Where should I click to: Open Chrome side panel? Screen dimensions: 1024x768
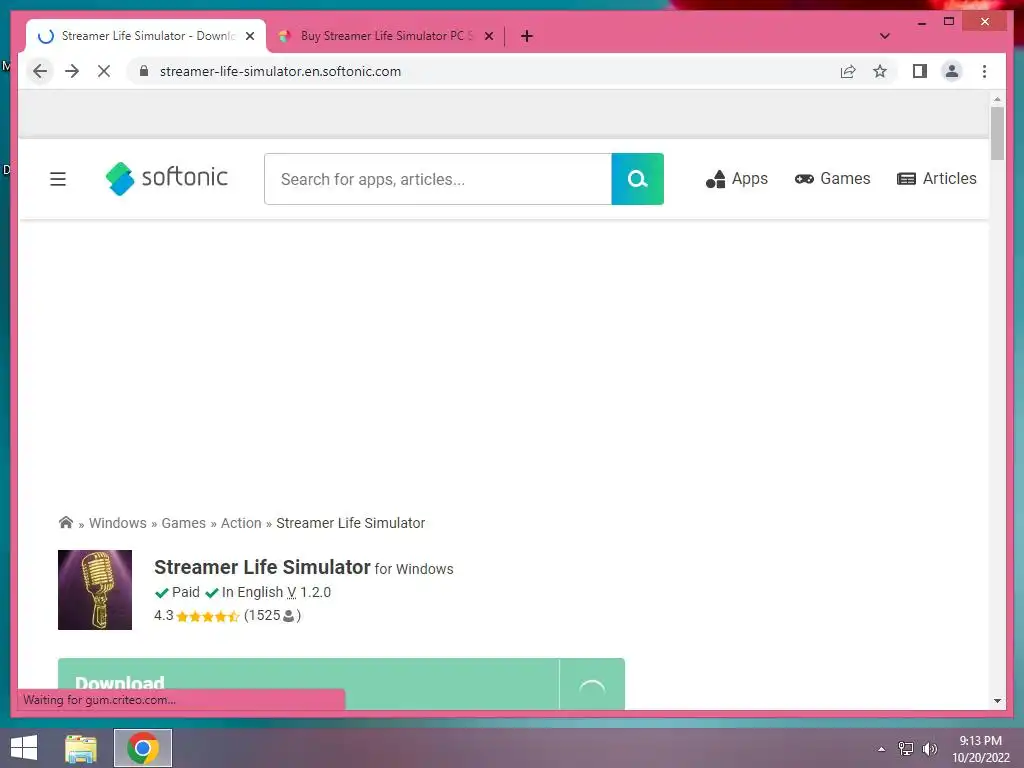(920, 71)
